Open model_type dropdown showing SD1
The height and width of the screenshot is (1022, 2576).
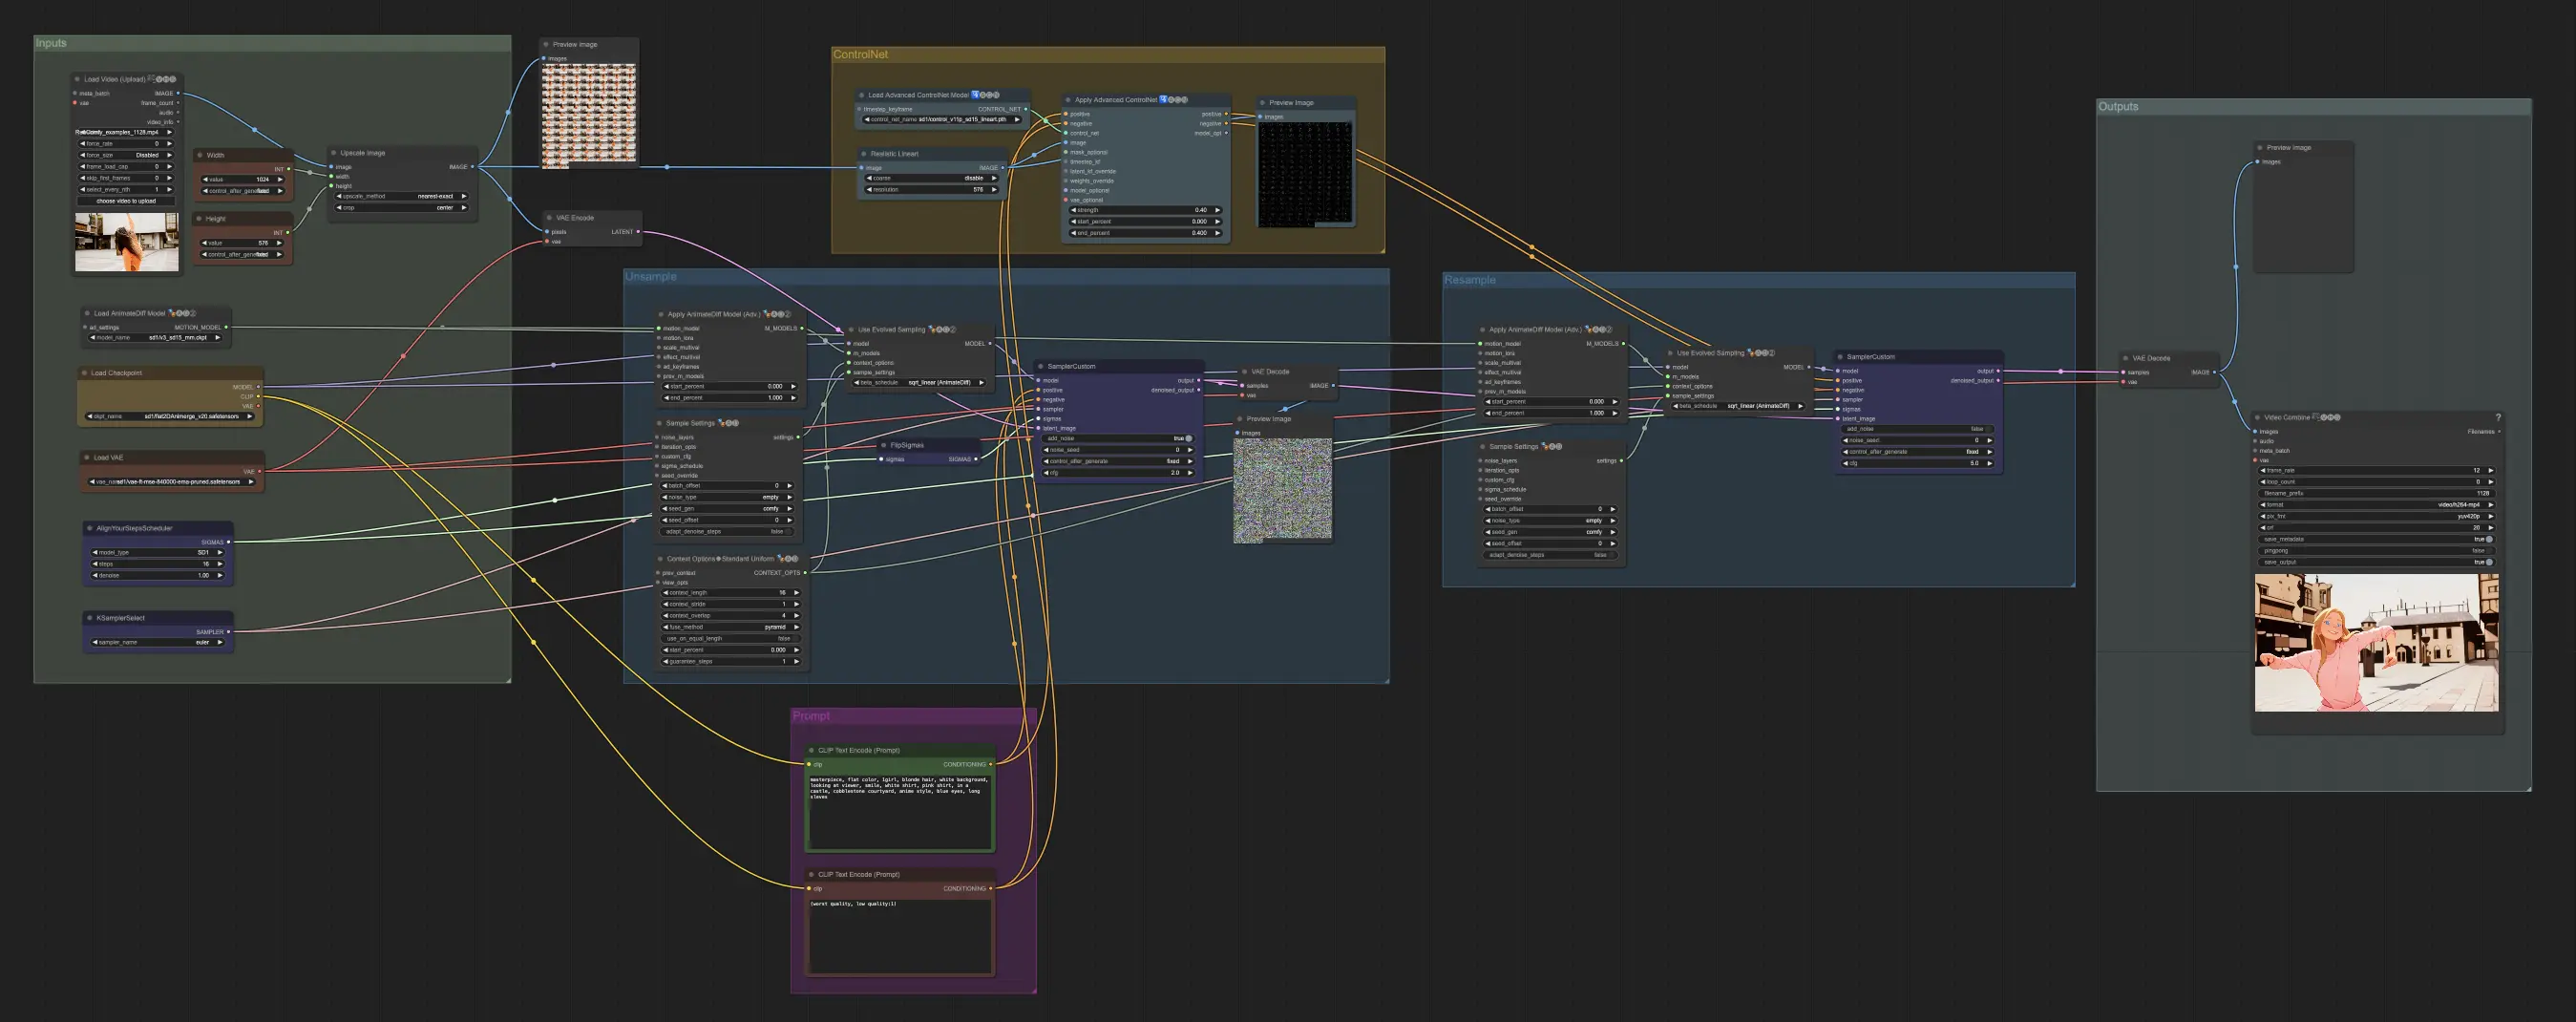tap(158, 552)
